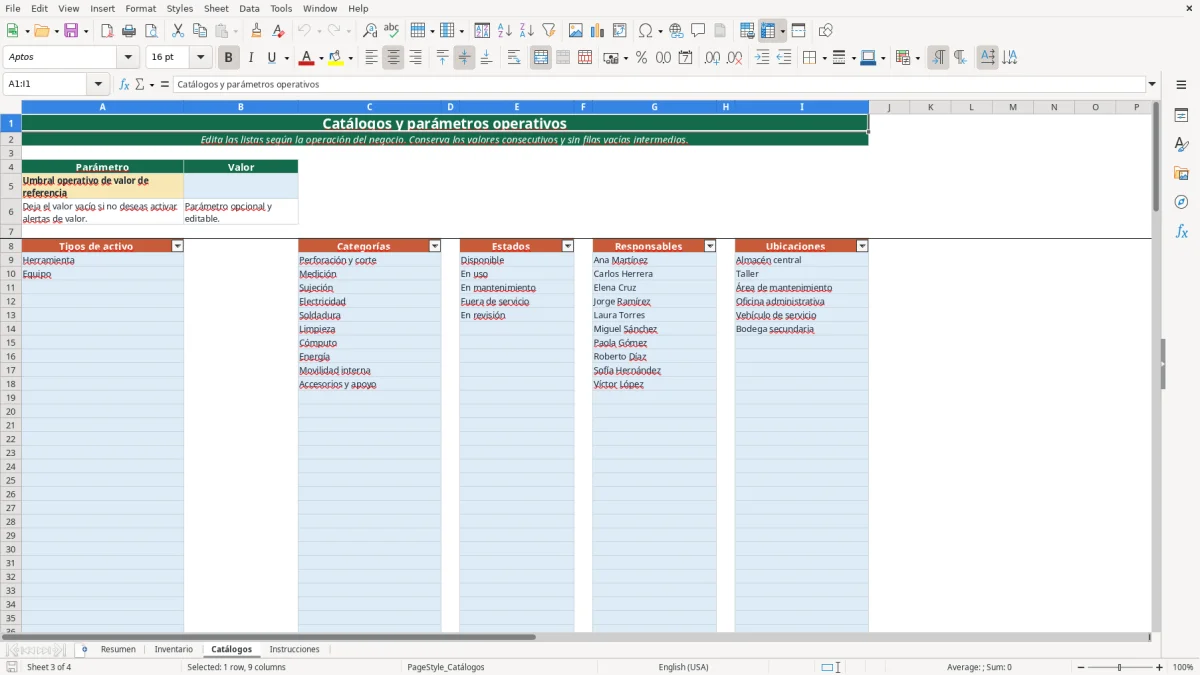Viewport: 1200px width, 675px height.
Task: Open the Categorías filter dropdown
Action: (x=435, y=246)
